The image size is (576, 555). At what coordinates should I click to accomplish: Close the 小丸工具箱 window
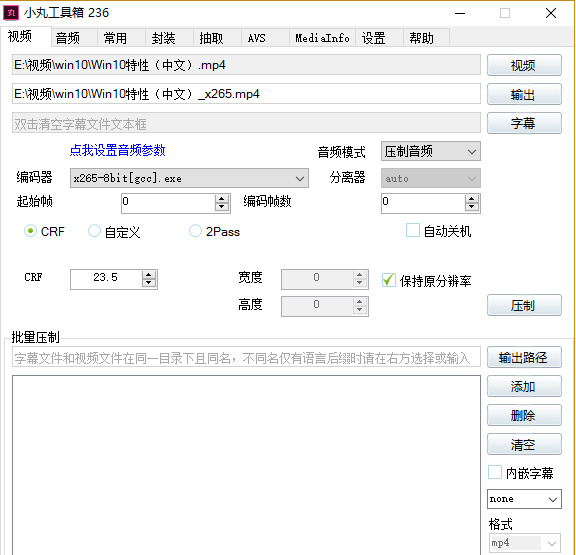tap(551, 13)
